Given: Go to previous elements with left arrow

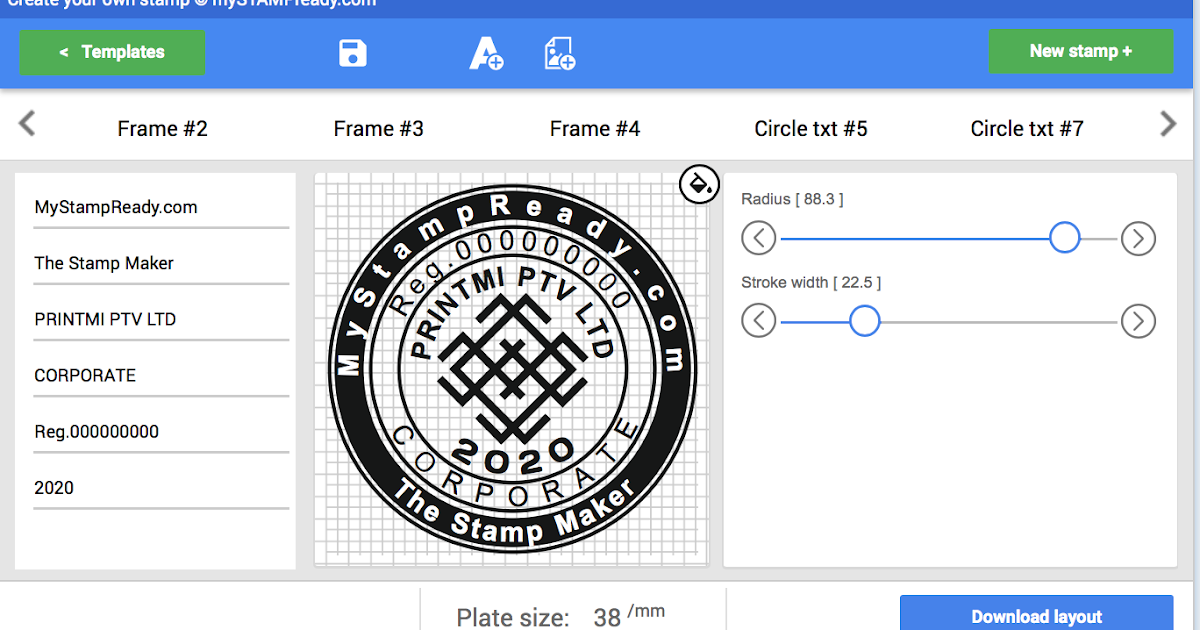Looking at the screenshot, I should point(27,124).
